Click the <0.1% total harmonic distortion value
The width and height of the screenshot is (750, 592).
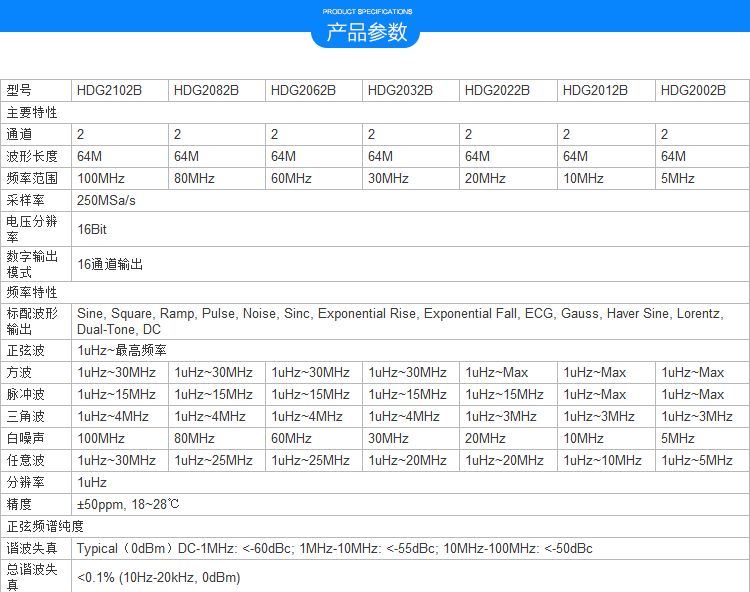click(x=158, y=577)
